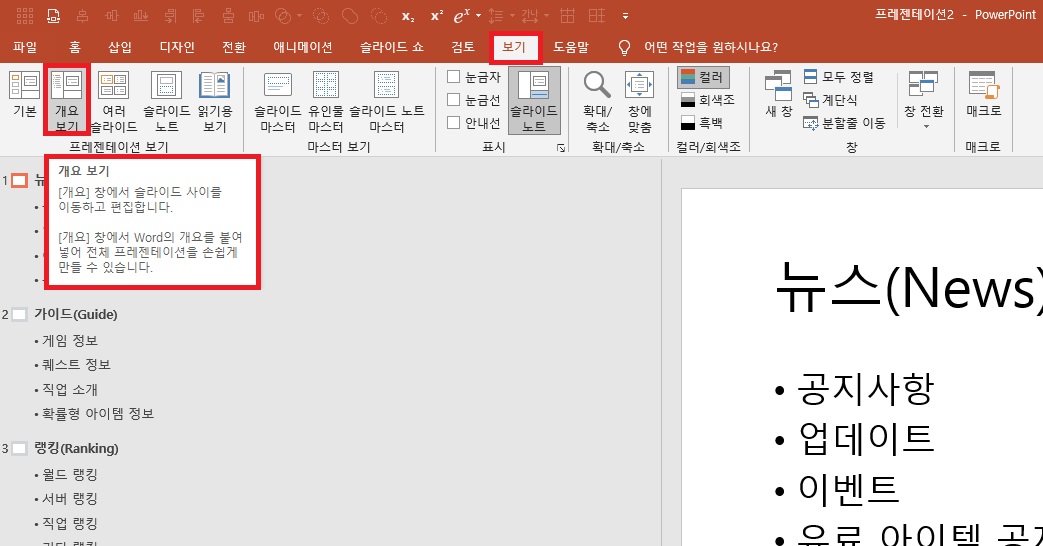Screen dimensions: 1043x546
Task: Switch to the Insert (삽입) tab
Action: pos(120,47)
